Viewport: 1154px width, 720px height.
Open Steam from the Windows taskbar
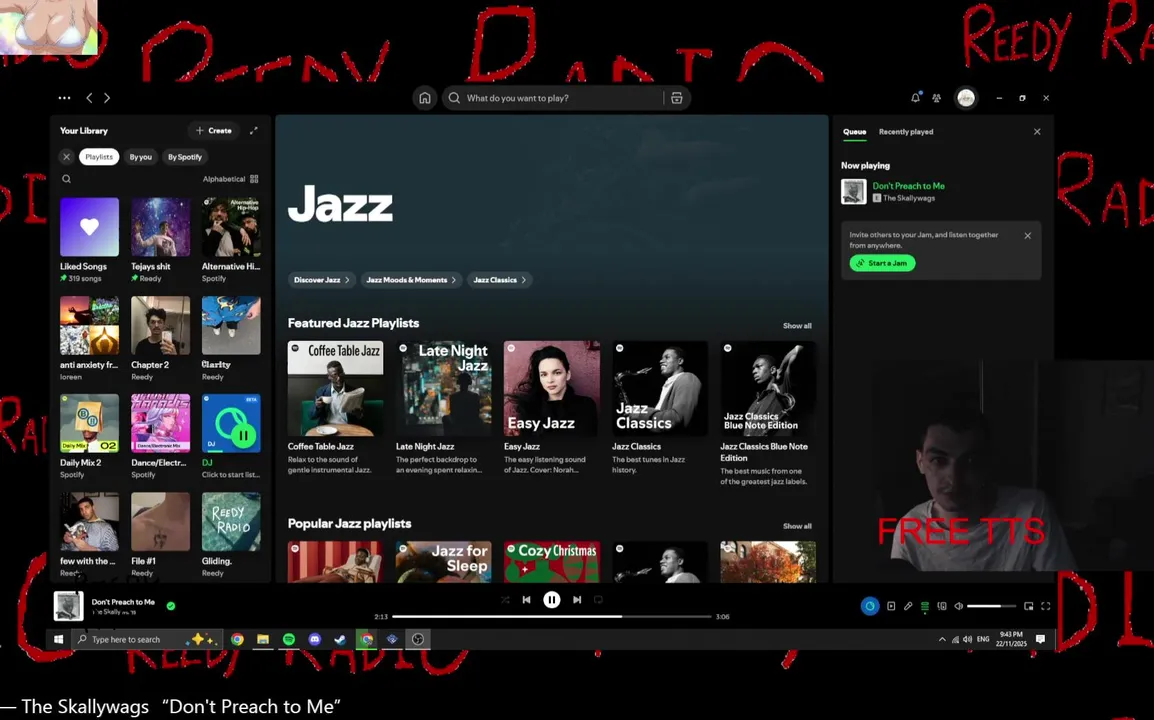(x=340, y=639)
